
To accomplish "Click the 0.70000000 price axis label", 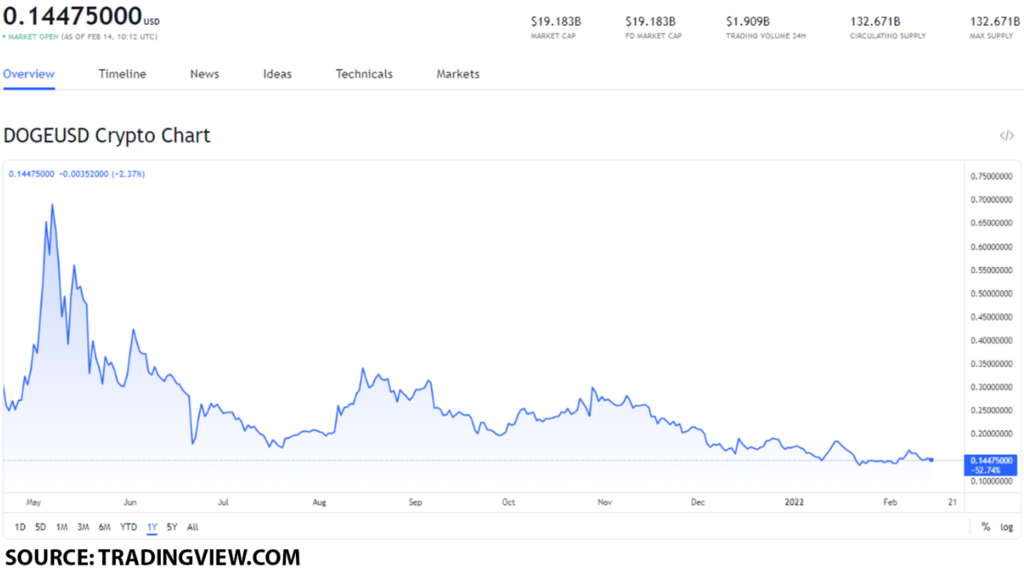I will coord(991,200).
